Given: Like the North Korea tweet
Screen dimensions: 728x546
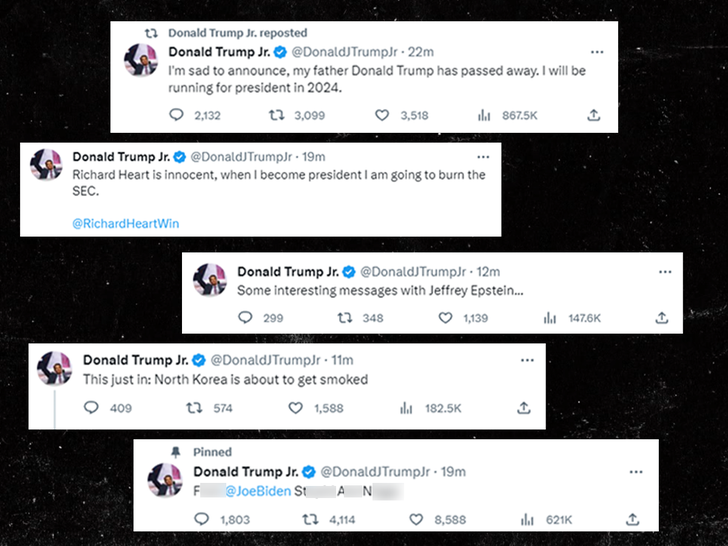Looking at the screenshot, I should 295,408.
